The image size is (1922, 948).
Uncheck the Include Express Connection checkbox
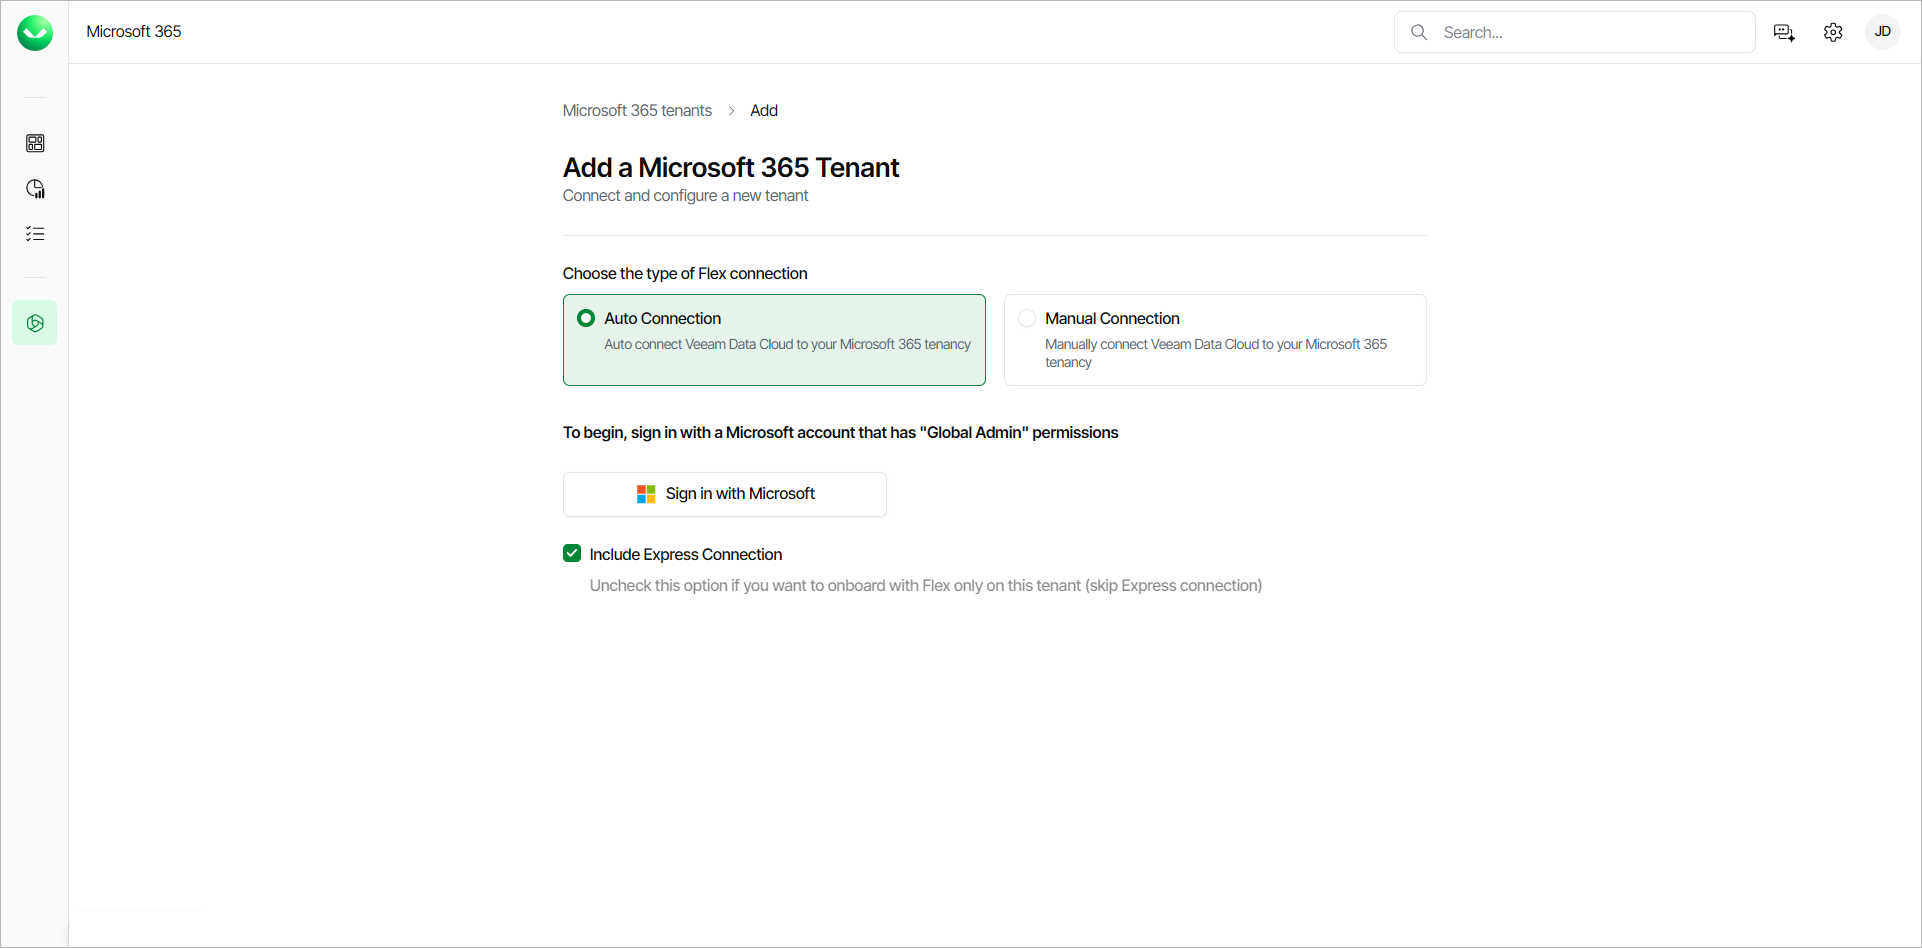click(x=572, y=553)
